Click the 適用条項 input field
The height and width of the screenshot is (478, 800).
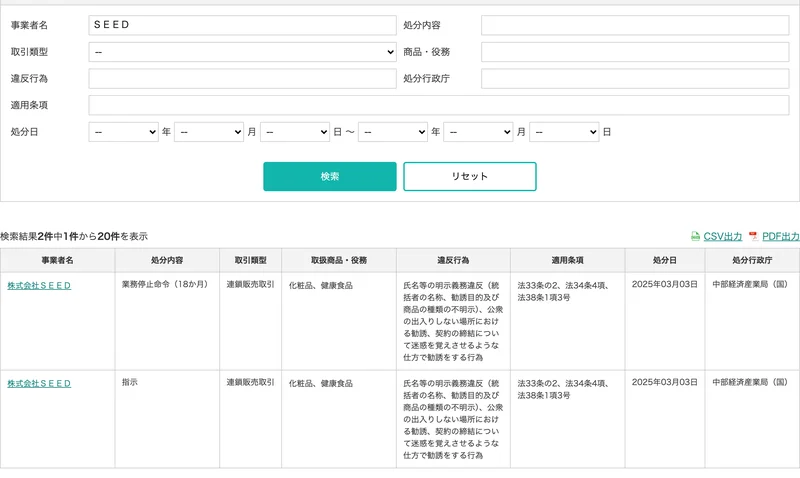coord(439,105)
